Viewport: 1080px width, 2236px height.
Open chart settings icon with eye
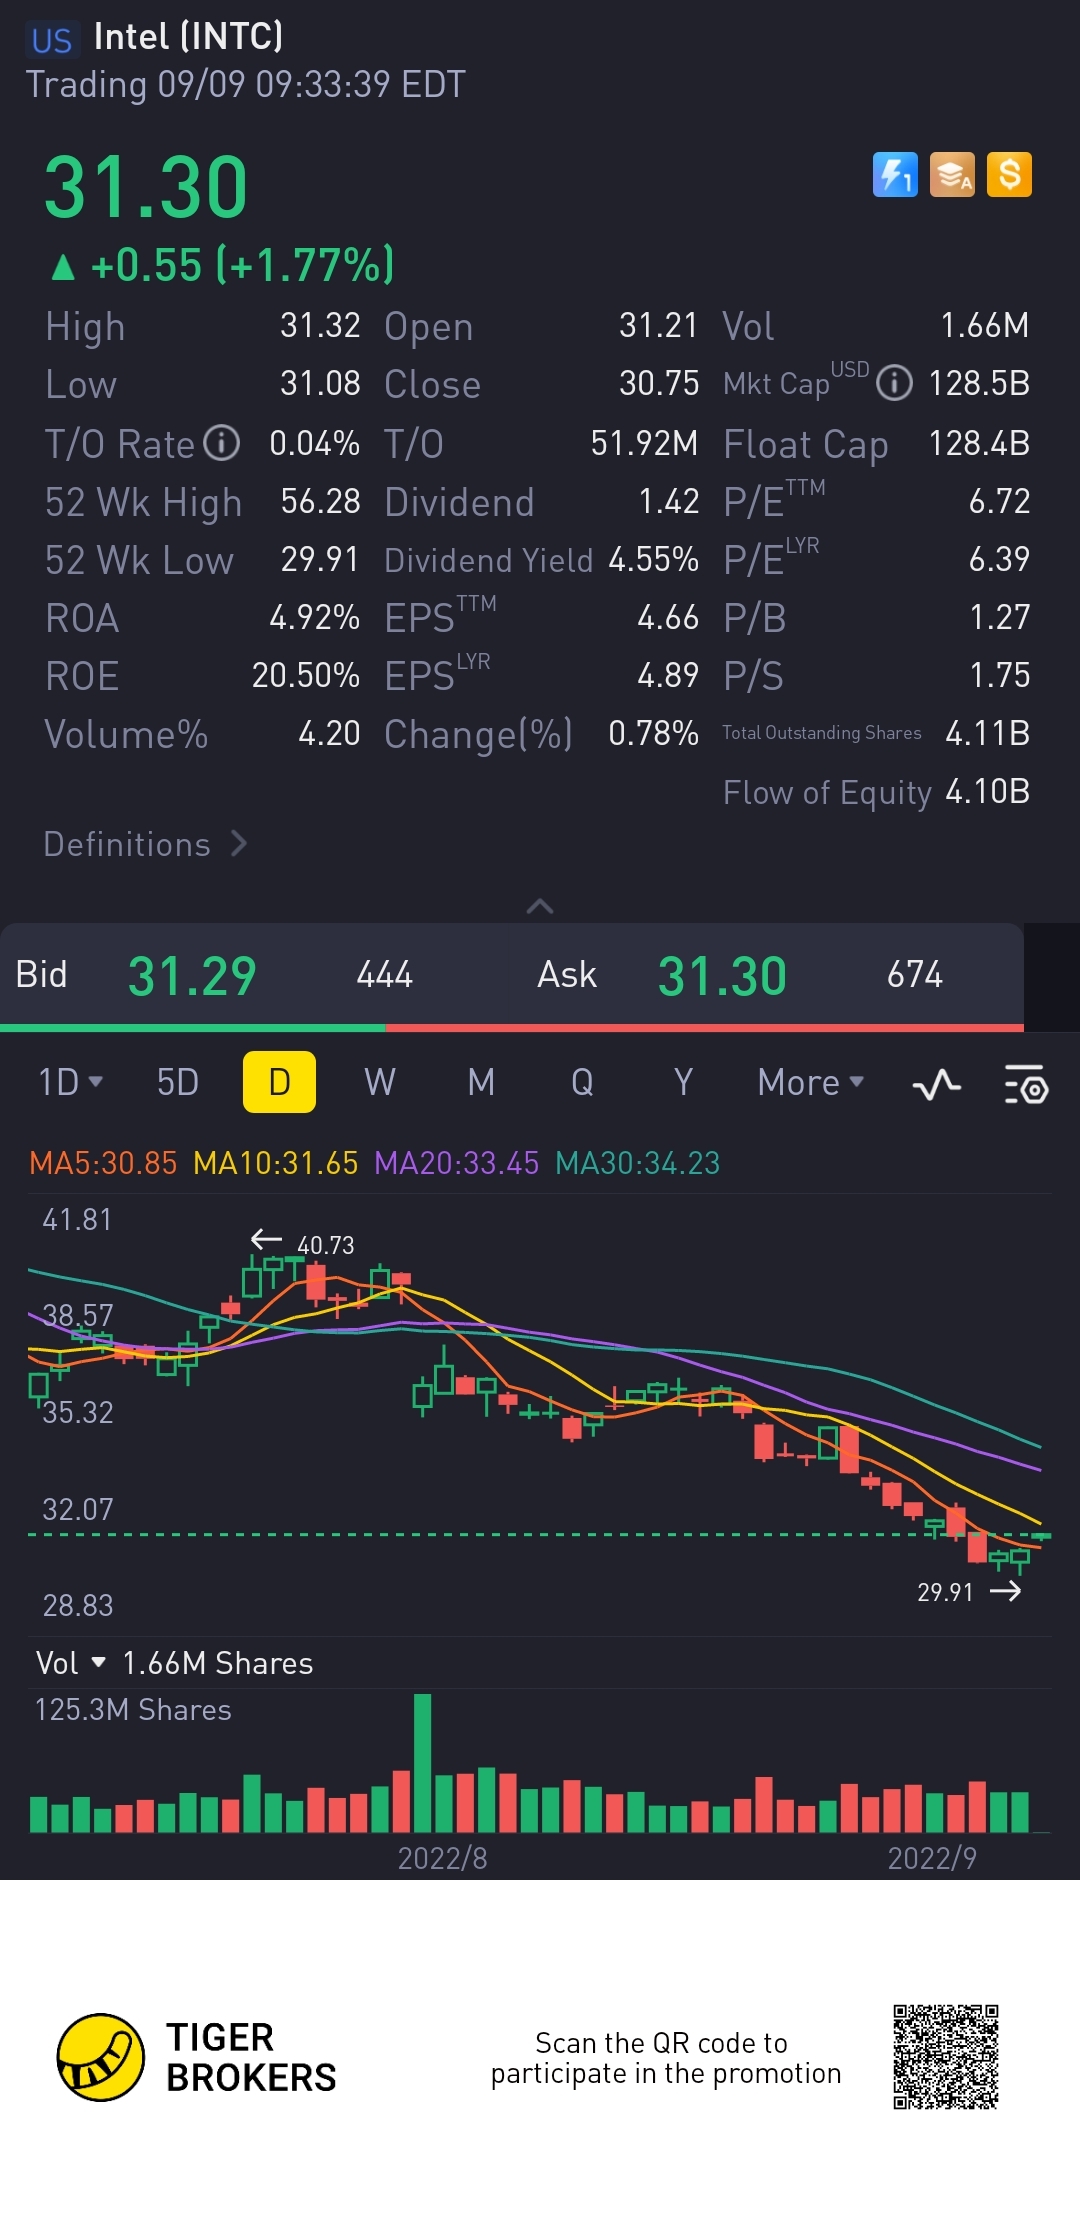click(x=1026, y=1084)
